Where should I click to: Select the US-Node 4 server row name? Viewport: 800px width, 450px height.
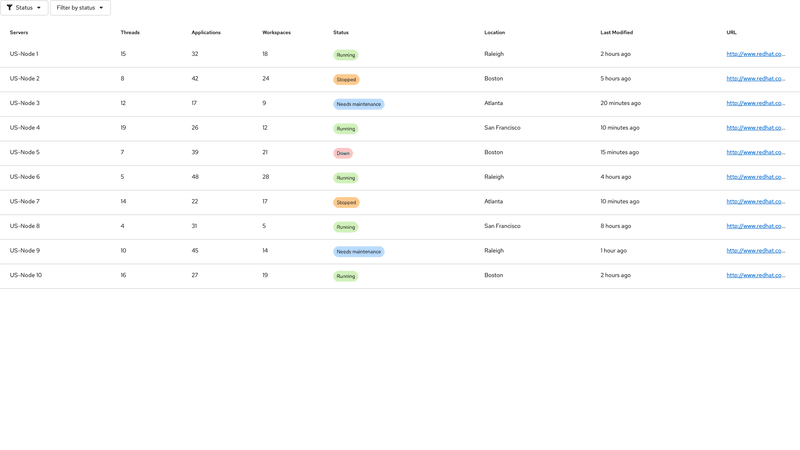pos(25,128)
